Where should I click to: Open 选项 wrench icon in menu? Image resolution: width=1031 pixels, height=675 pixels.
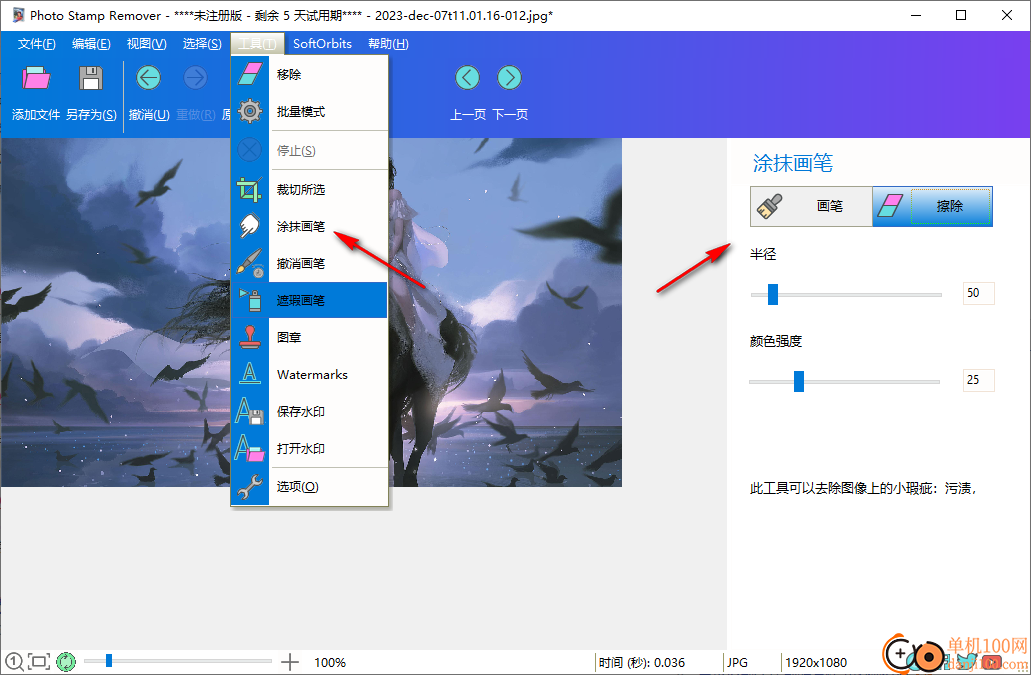250,486
